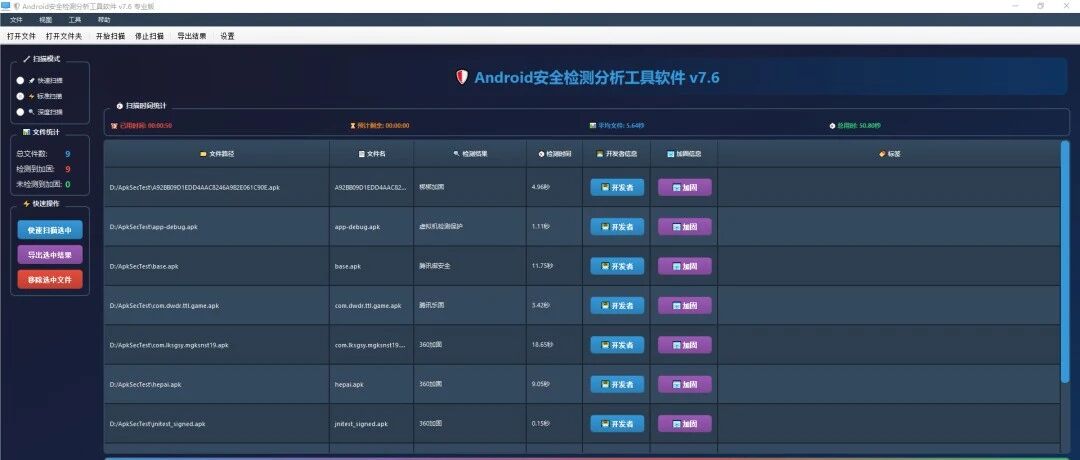Click the 文件路径 column header
Image resolution: width=1080 pixels, height=460 pixels.
tap(217, 154)
